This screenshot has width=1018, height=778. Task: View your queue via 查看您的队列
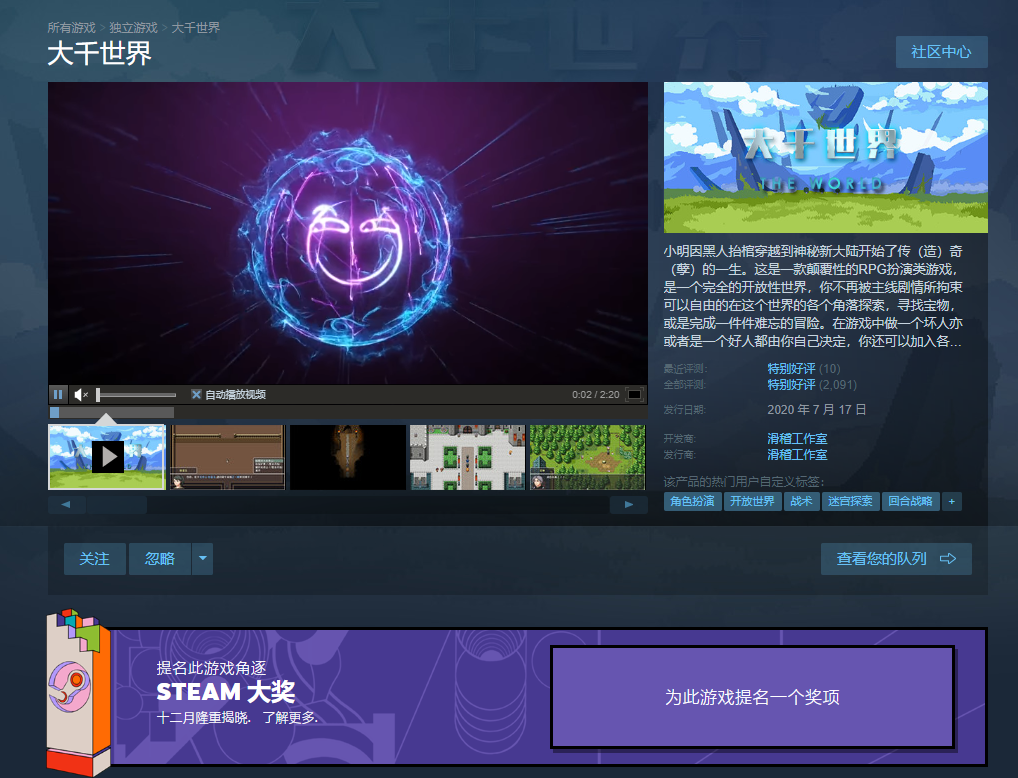896,559
